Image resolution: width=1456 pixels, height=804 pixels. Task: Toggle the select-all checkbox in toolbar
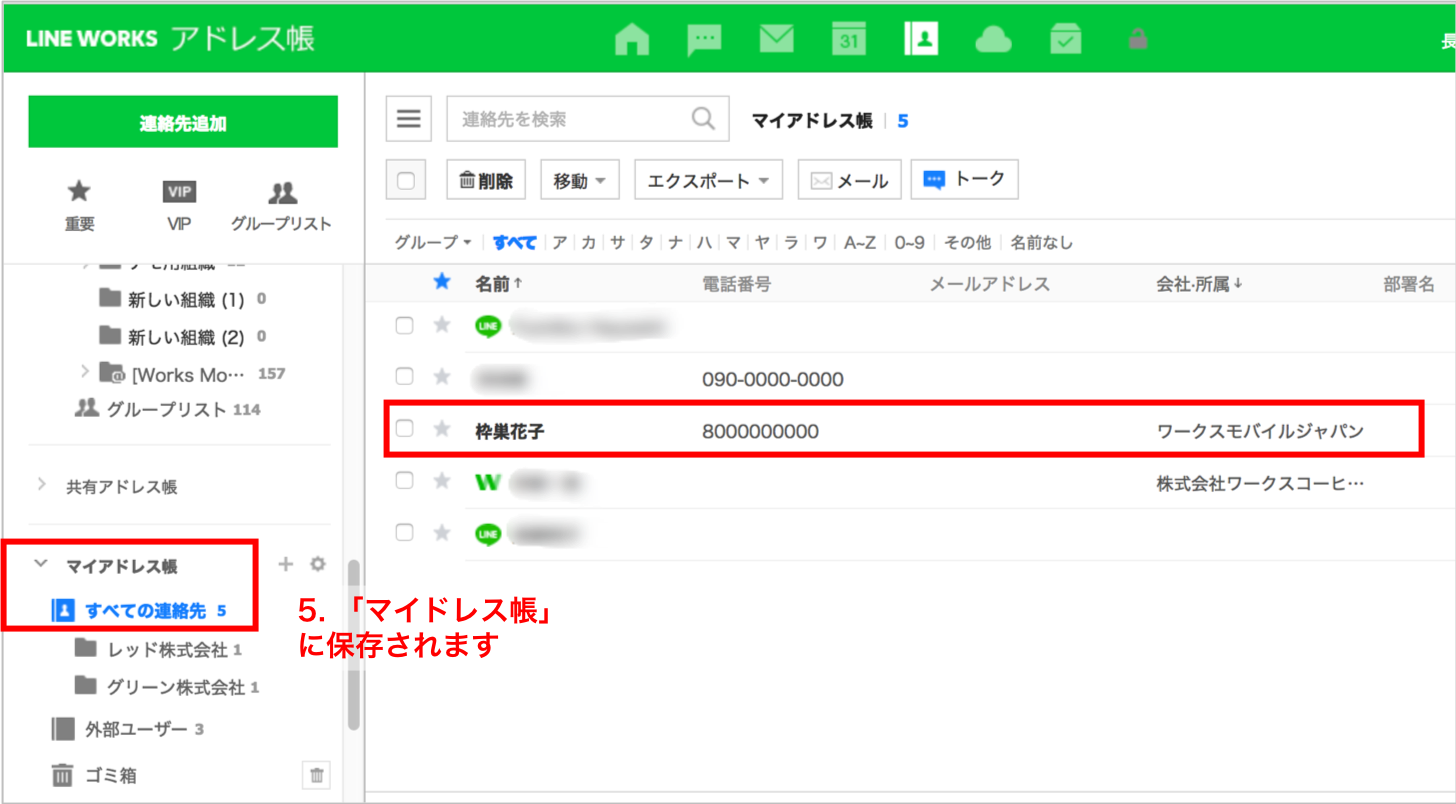pyautogui.click(x=406, y=181)
